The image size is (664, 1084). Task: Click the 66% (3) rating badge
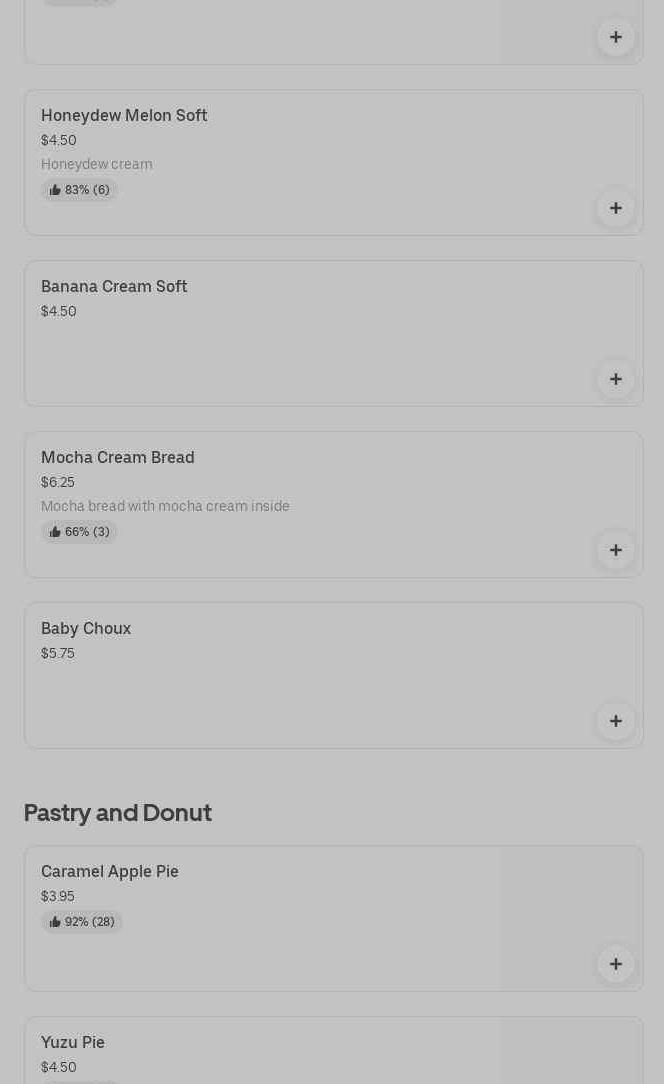pyautogui.click(x=80, y=532)
